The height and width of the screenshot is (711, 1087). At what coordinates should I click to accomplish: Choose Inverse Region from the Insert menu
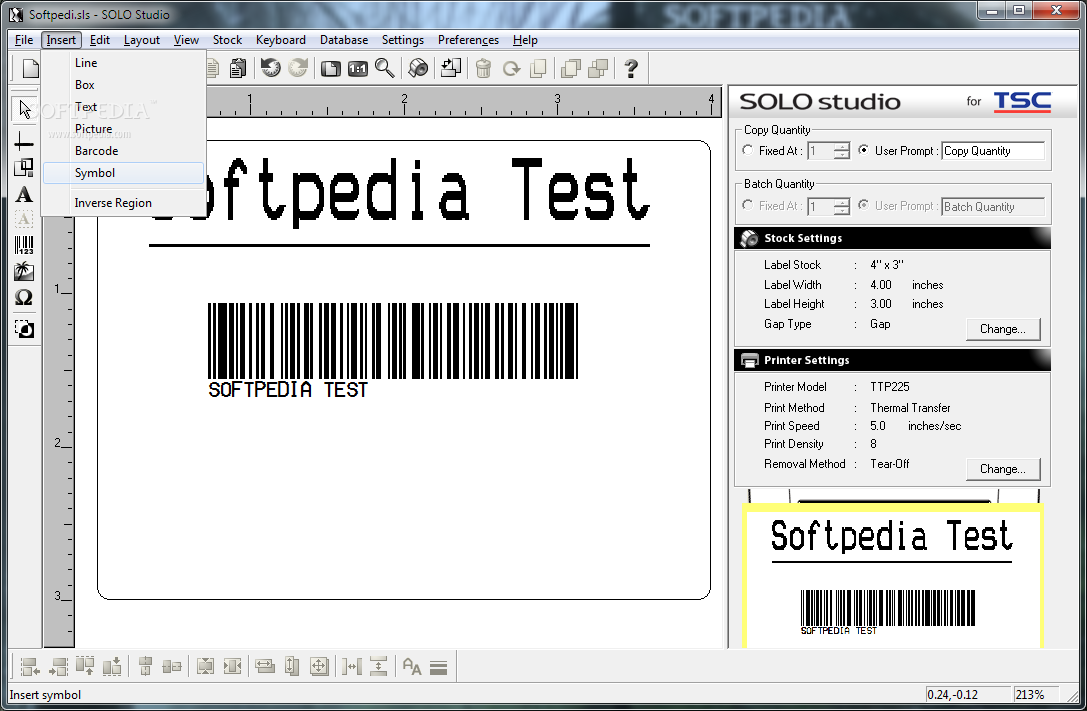[x=123, y=203]
